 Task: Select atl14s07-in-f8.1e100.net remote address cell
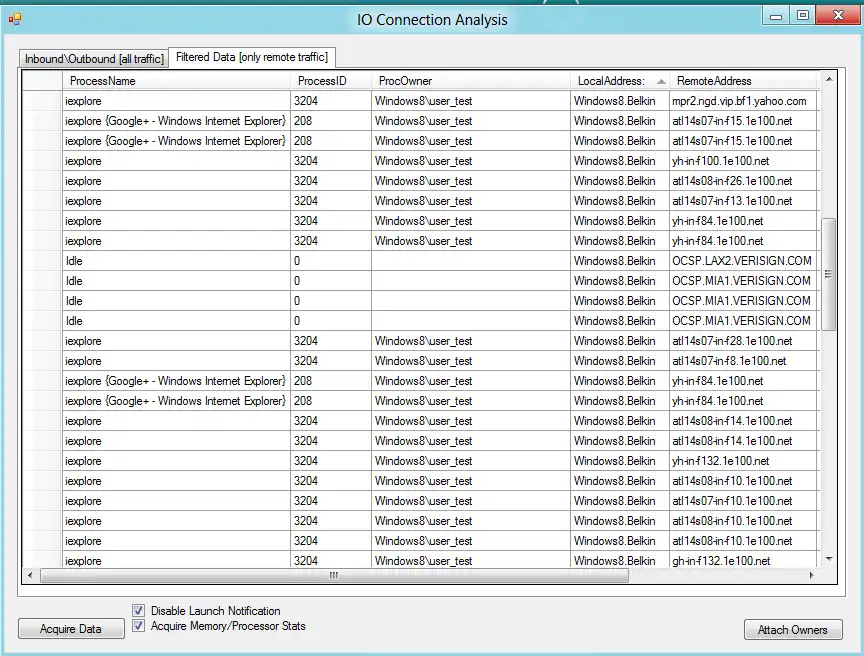744,361
